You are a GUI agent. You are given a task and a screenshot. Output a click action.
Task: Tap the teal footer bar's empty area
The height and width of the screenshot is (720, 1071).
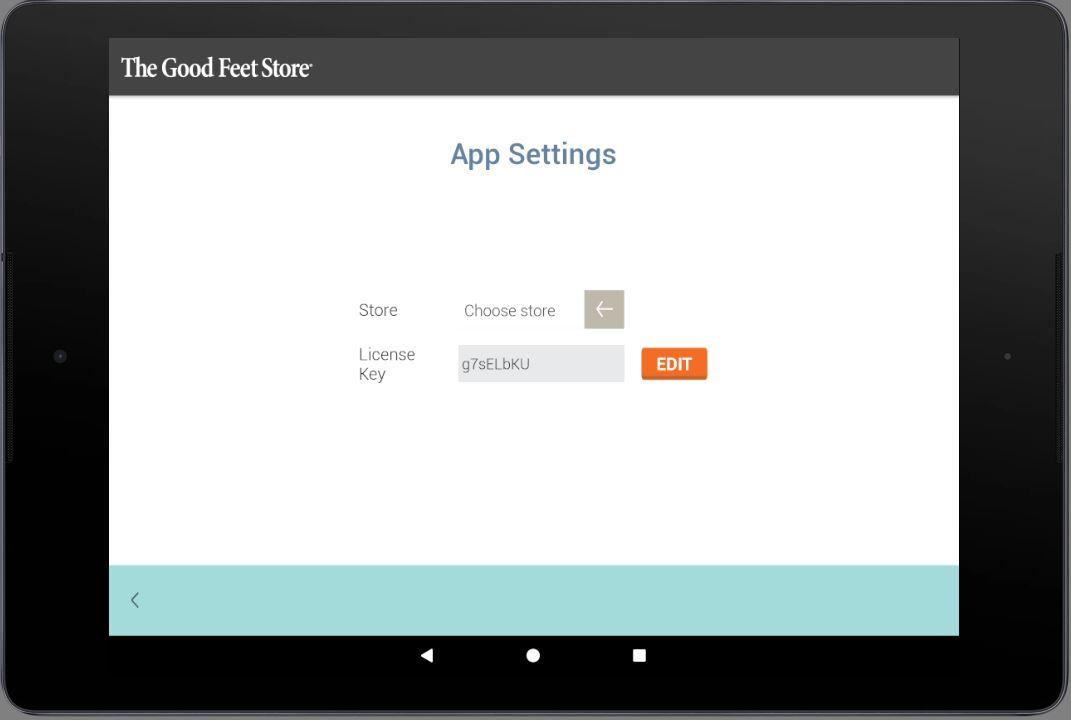546,600
